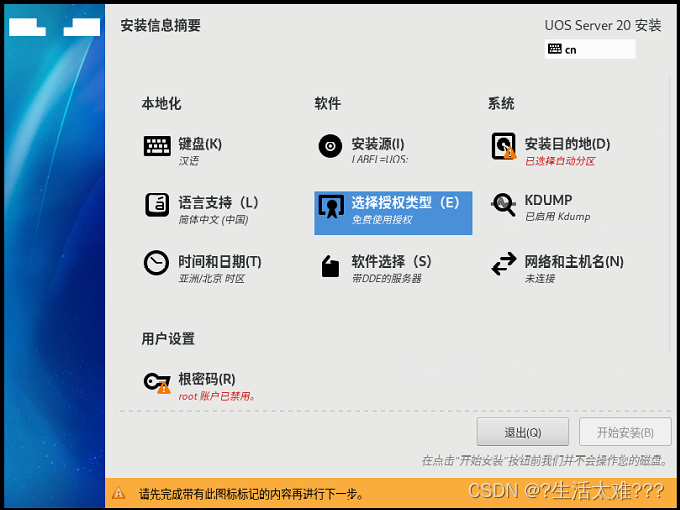Click the 已启用 Kdump status text
Viewport: 680px width, 510px height.
point(558,216)
